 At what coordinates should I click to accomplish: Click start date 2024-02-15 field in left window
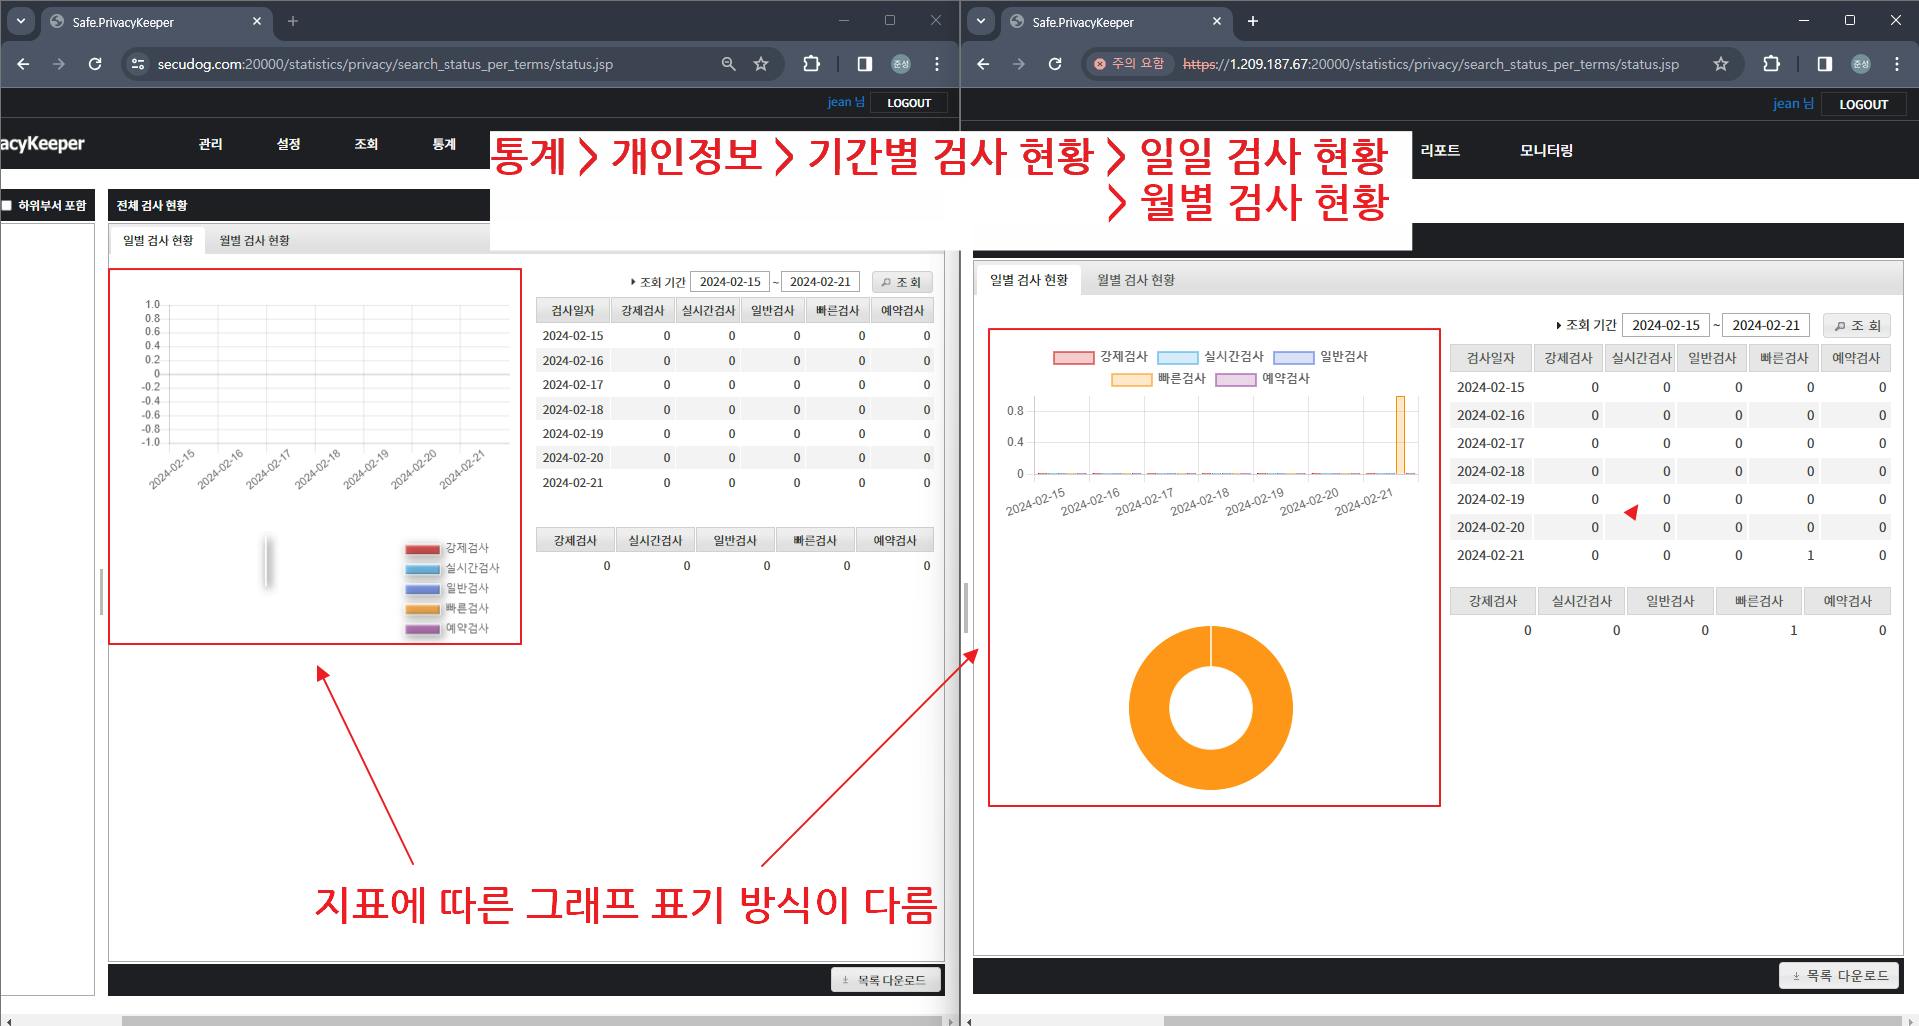(730, 282)
